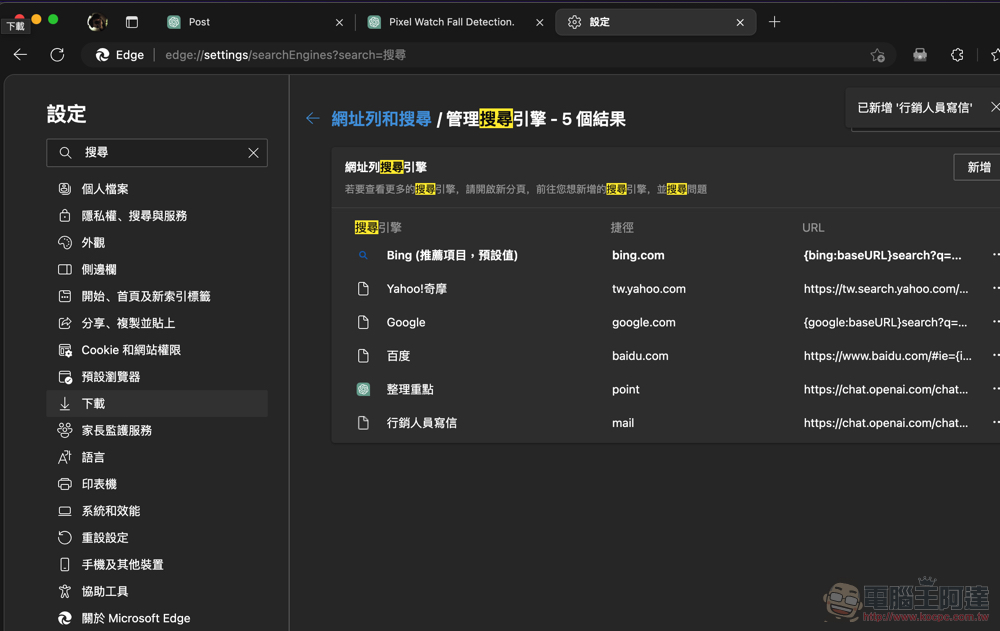This screenshot has height=631, width=1000.
Task: Clear the settings search box with X
Action: point(253,152)
